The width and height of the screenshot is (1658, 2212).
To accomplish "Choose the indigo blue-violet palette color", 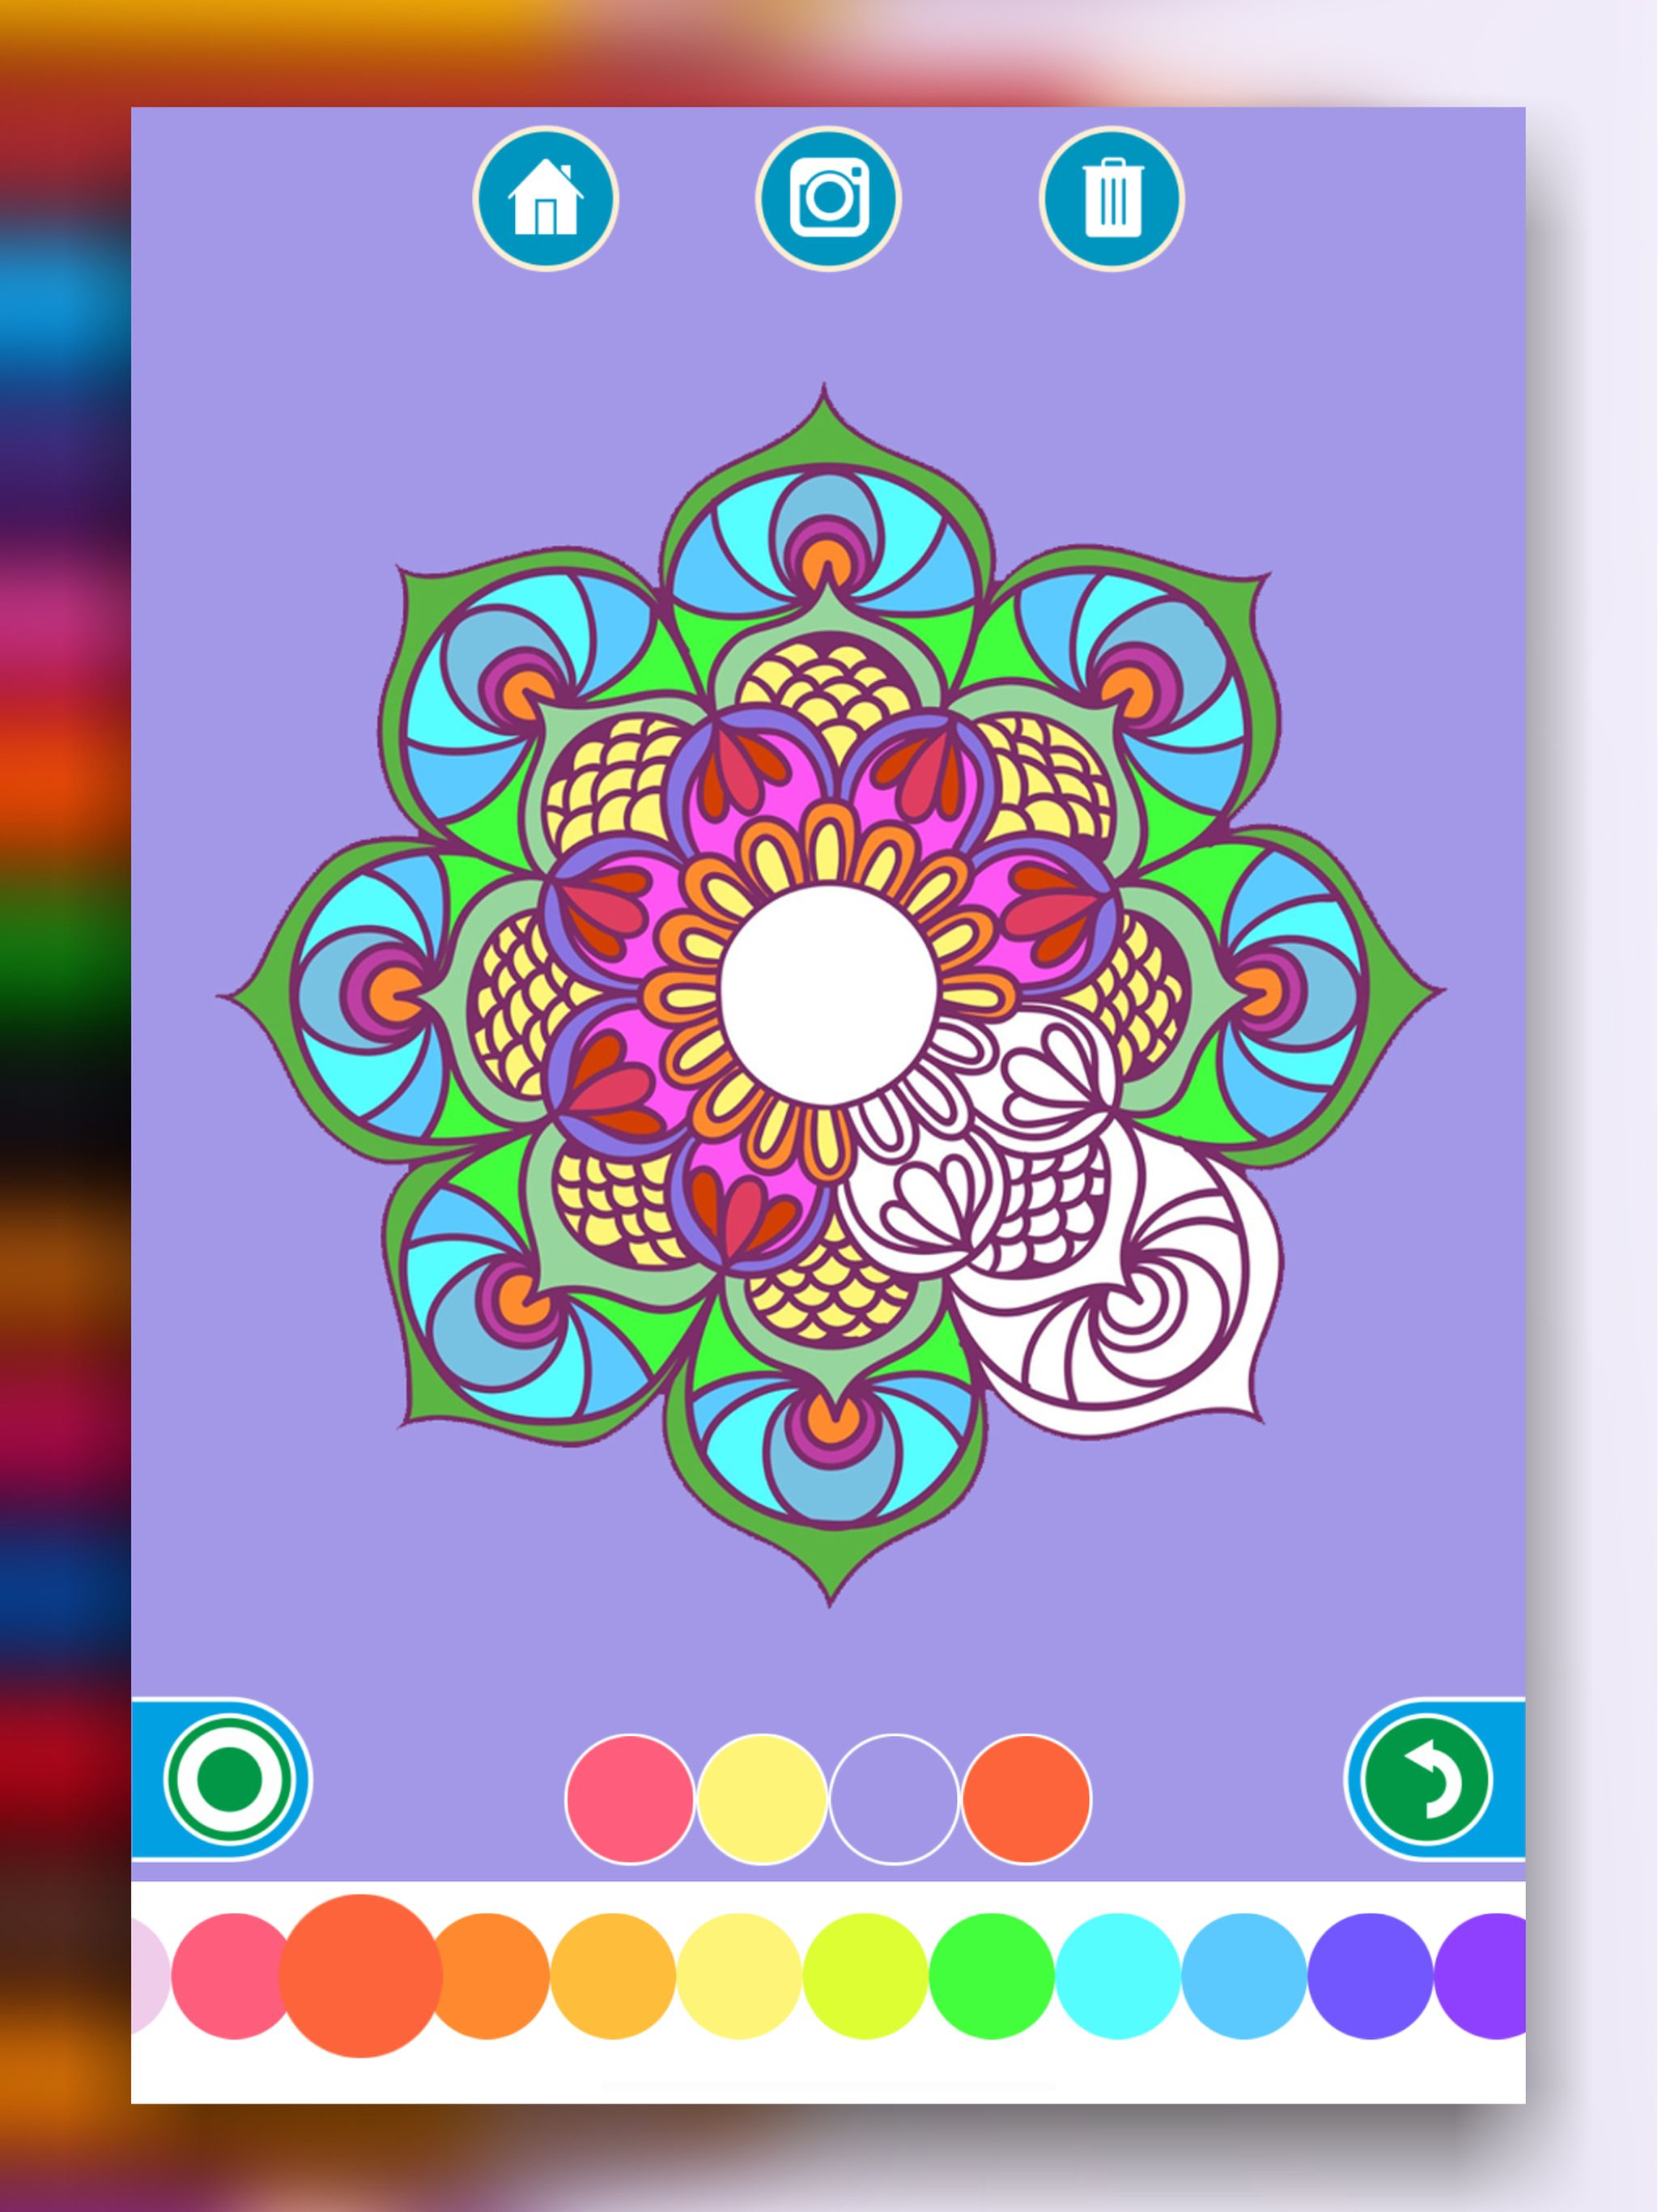I will pos(1370,1976).
